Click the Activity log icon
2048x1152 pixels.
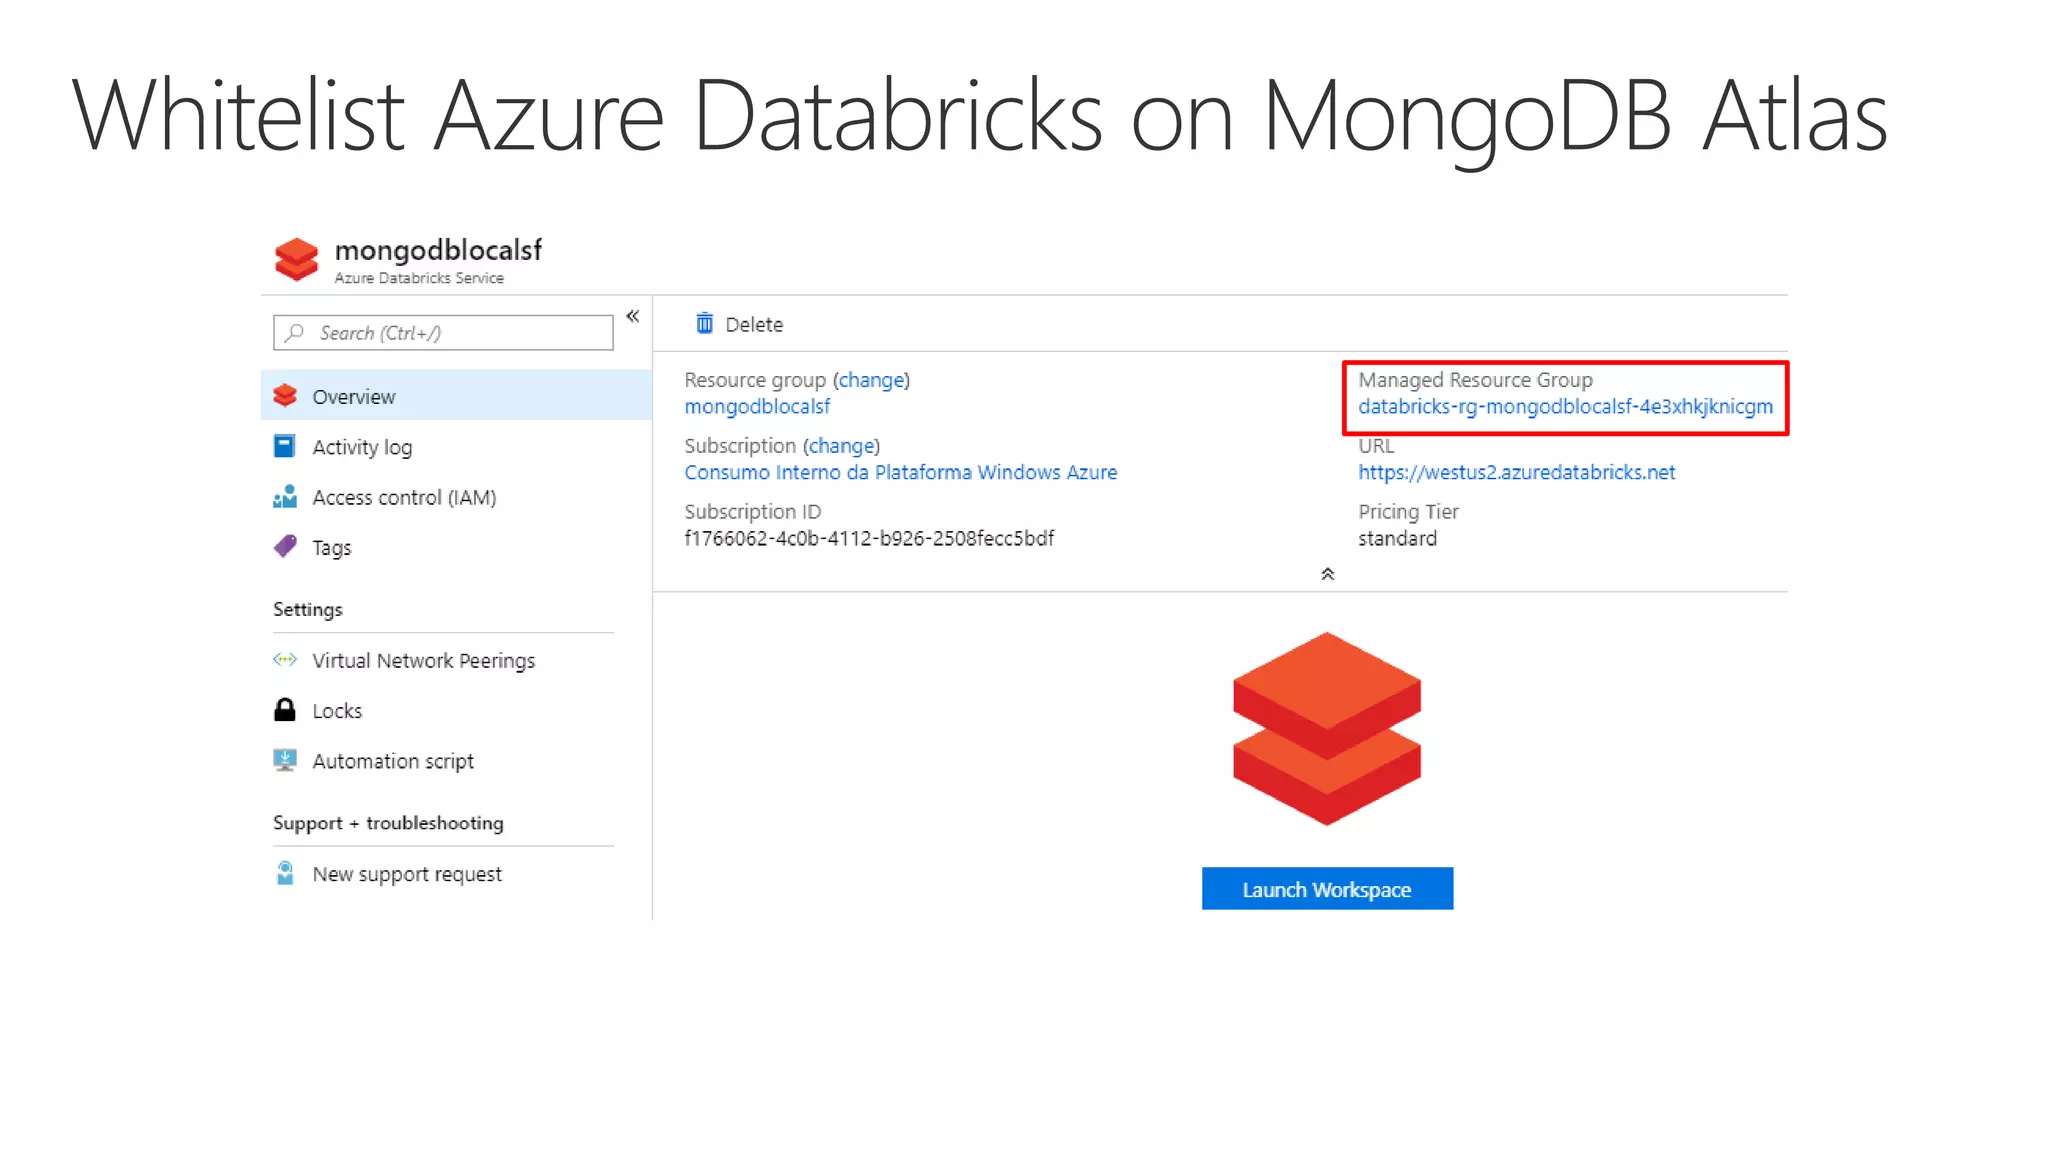click(285, 446)
